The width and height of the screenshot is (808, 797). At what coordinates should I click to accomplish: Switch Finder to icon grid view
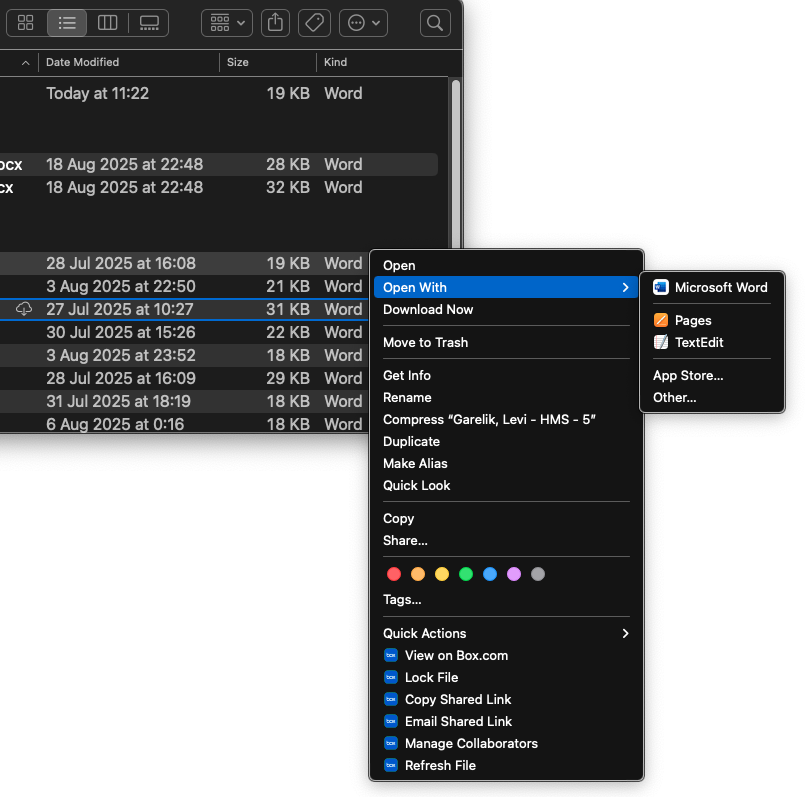27,22
